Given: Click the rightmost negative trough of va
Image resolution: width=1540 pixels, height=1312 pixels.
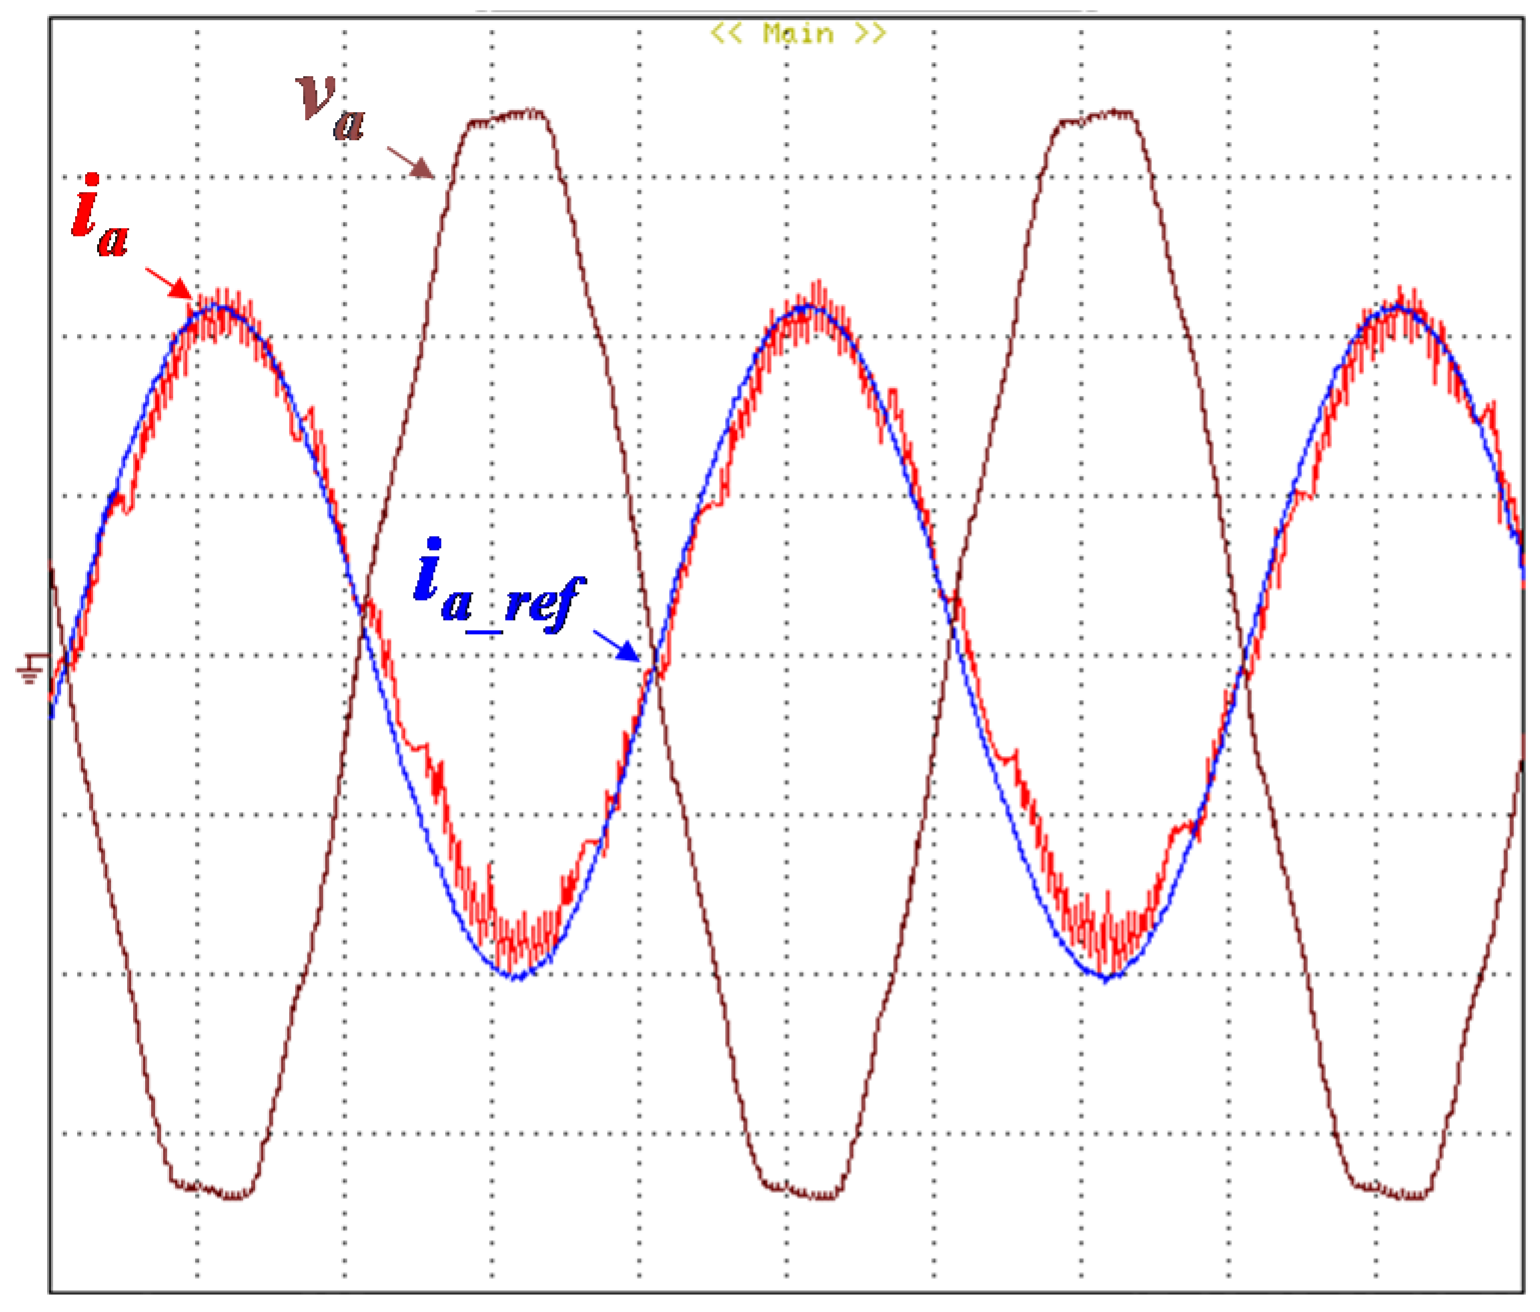Looking at the screenshot, I should tap(1390, 1190).
